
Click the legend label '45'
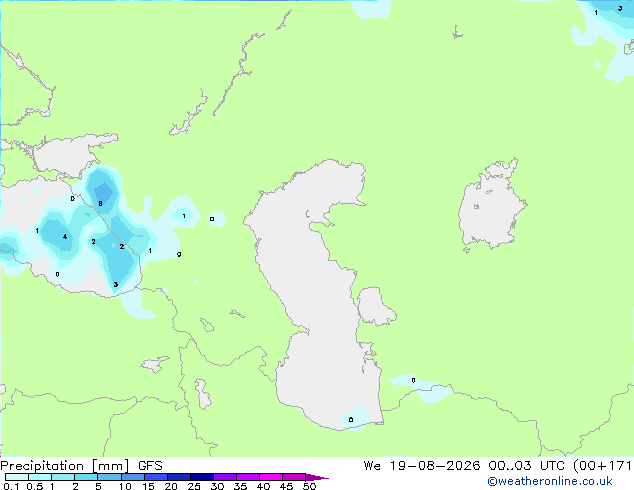[x=286, y=486]
